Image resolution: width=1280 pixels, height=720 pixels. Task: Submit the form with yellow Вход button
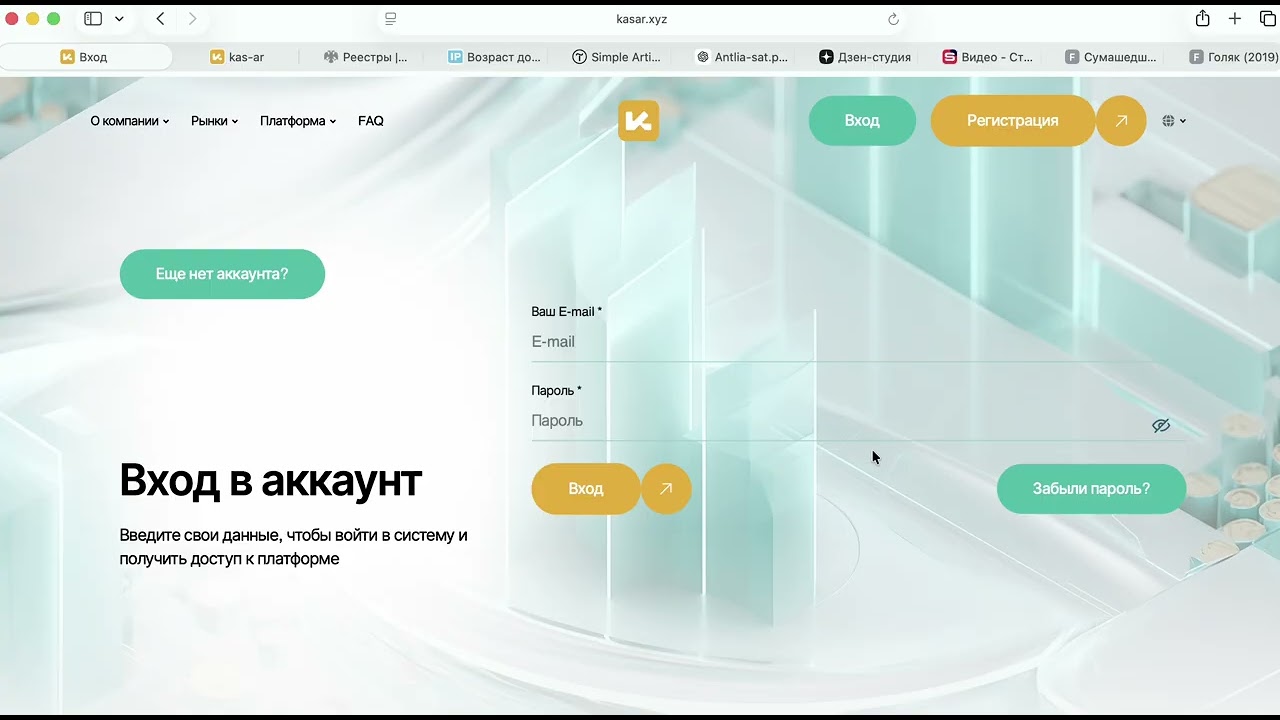pos(586,489)
